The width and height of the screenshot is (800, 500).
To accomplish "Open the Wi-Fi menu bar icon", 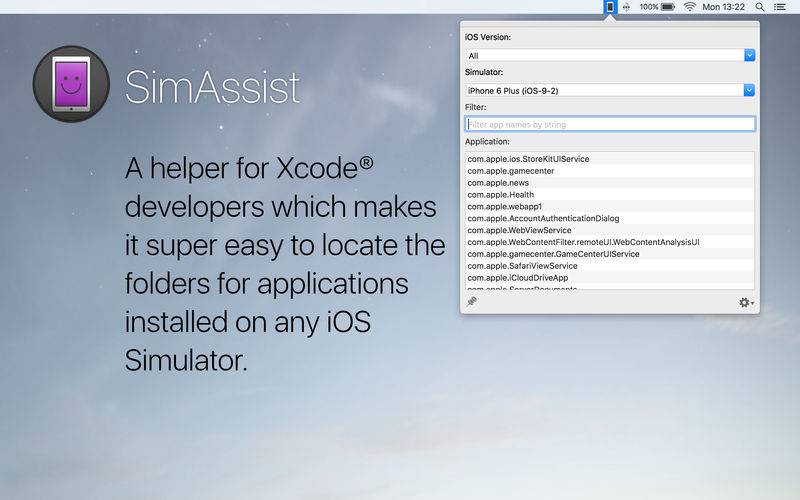I will (x=690, y=7).
